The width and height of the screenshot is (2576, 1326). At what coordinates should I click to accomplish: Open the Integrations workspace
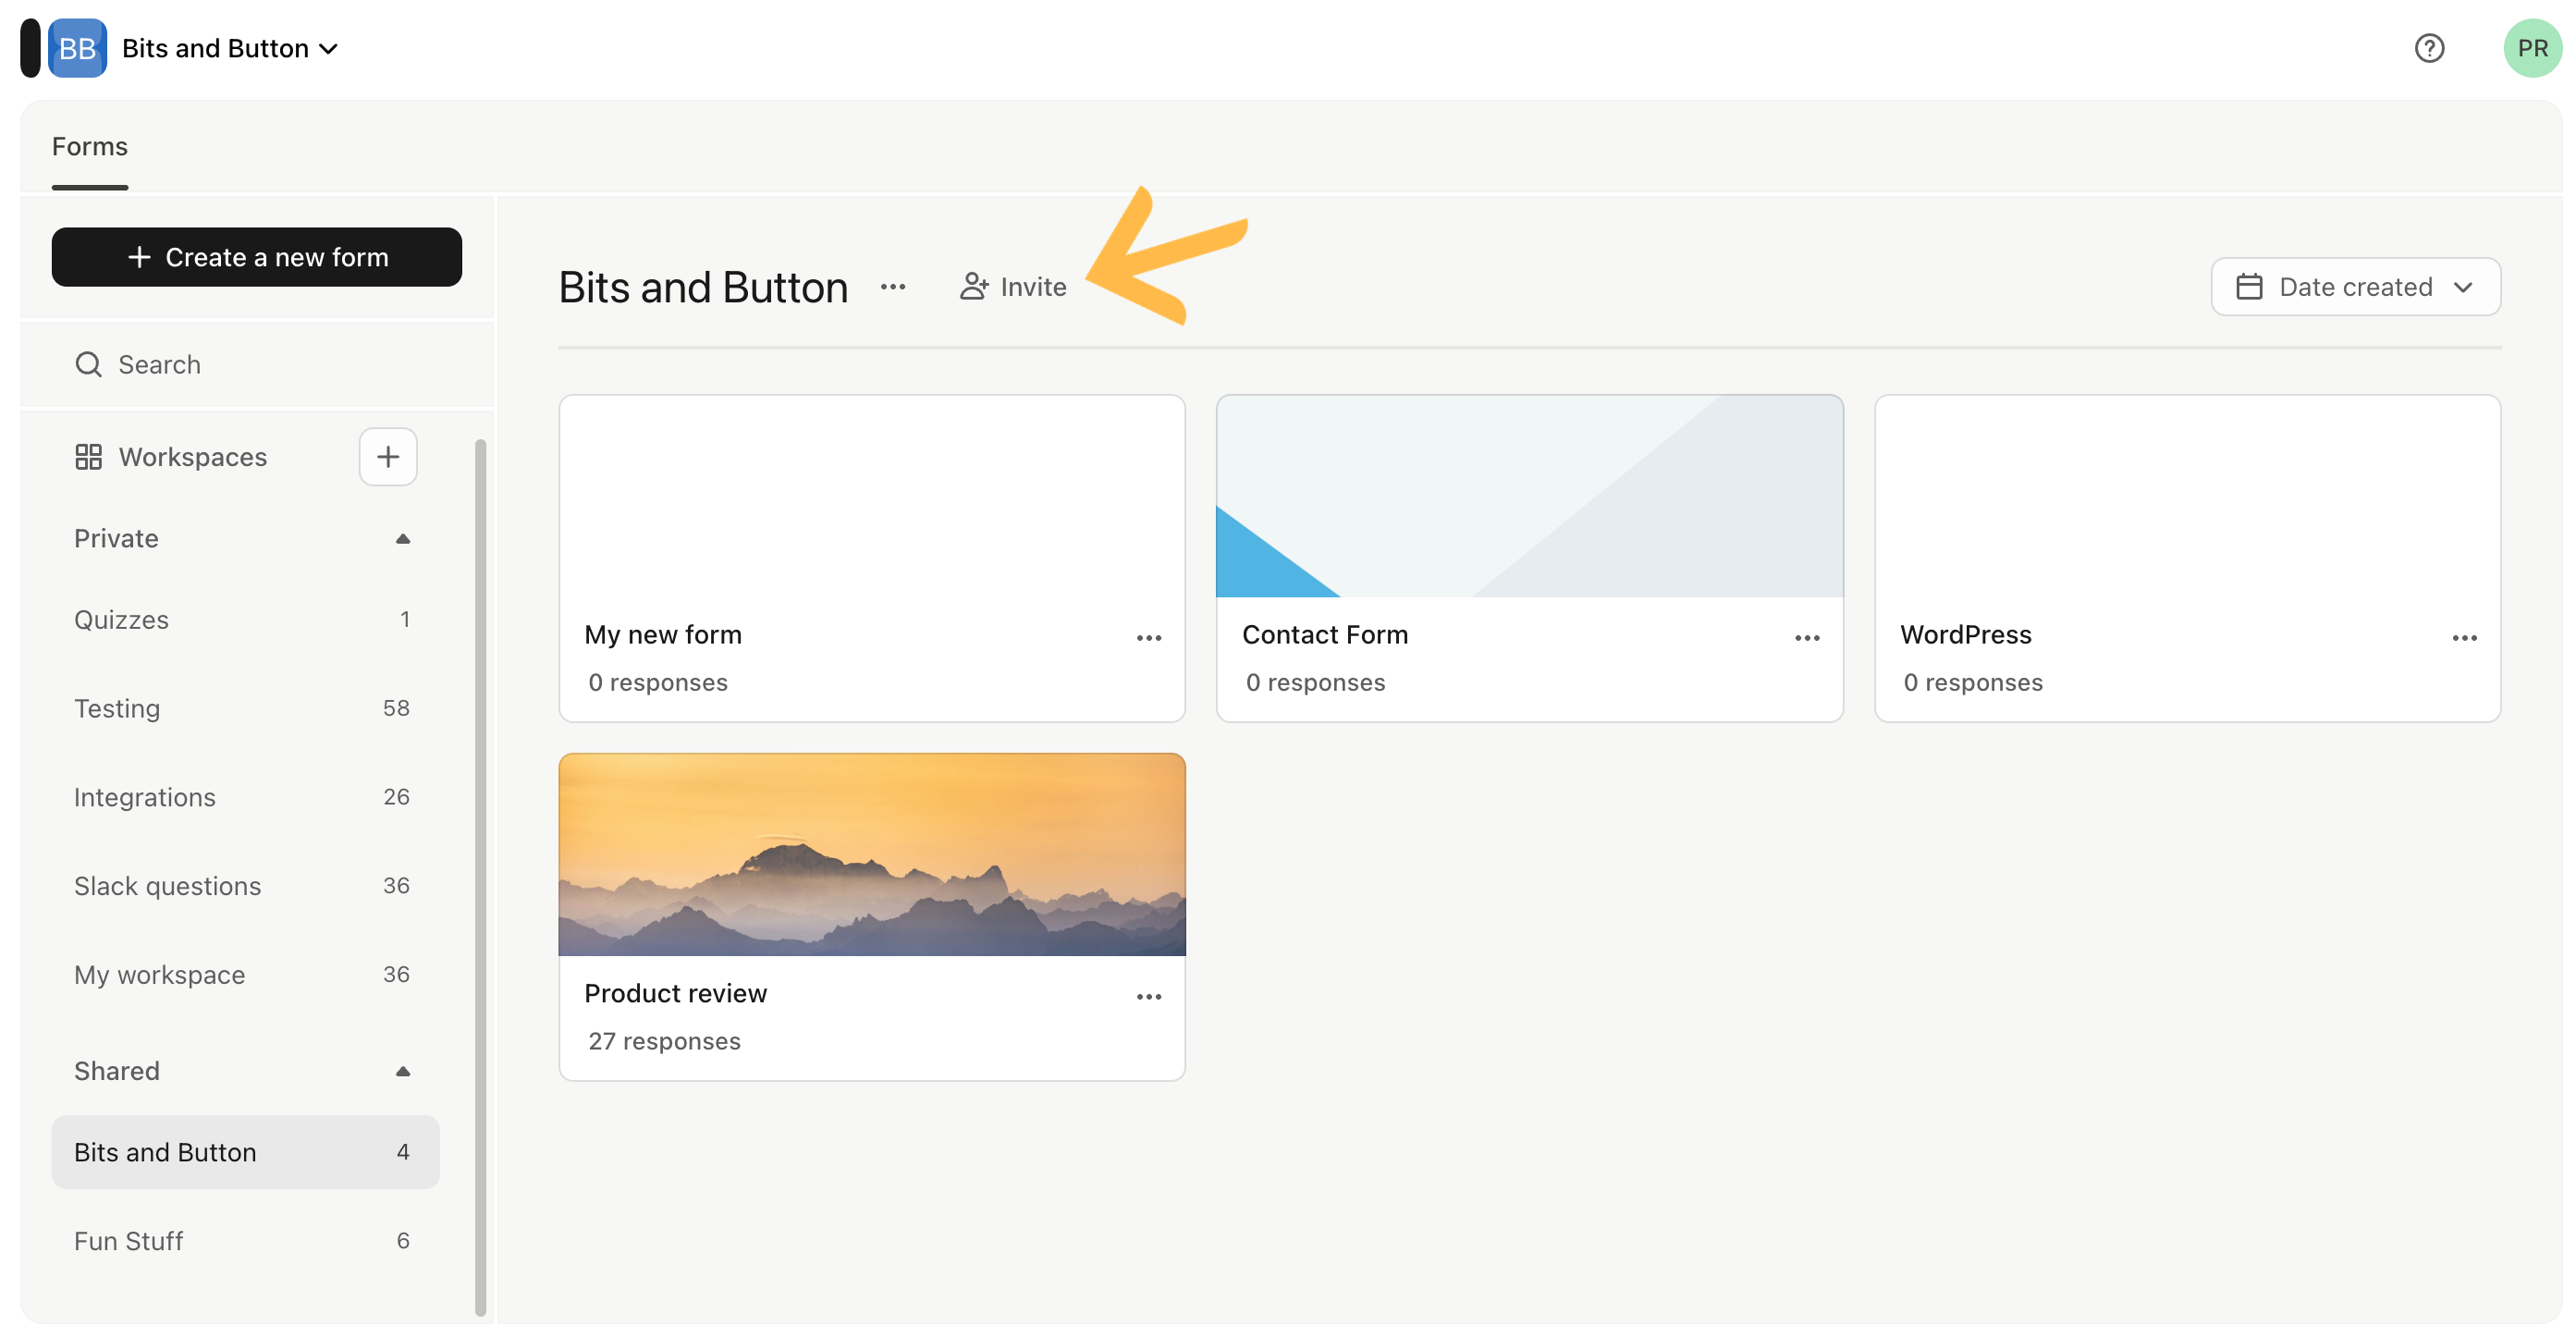[x=245, y=797]
